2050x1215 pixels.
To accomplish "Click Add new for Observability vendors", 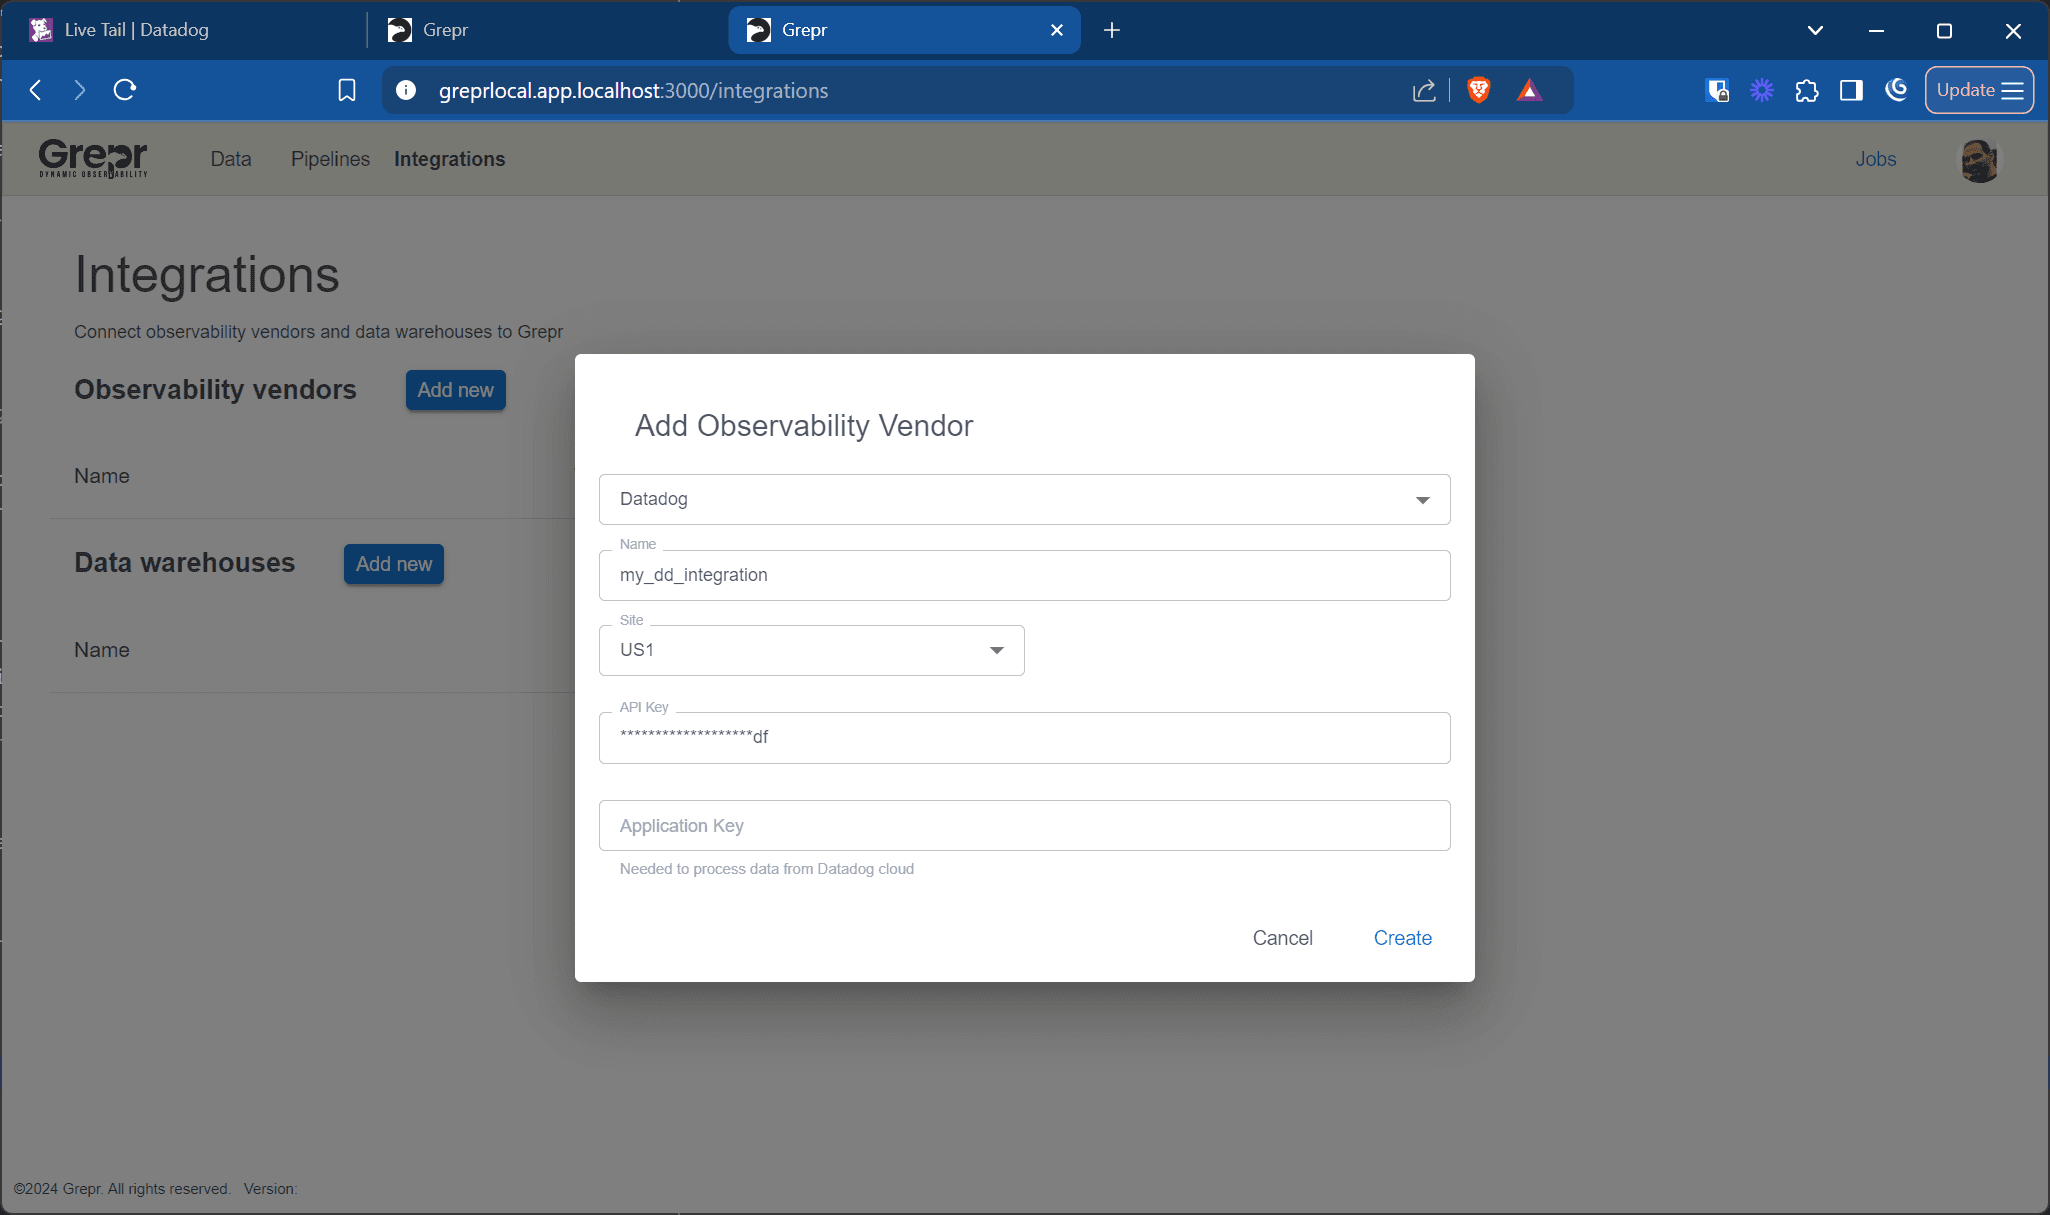I will (x=456, y=390).
